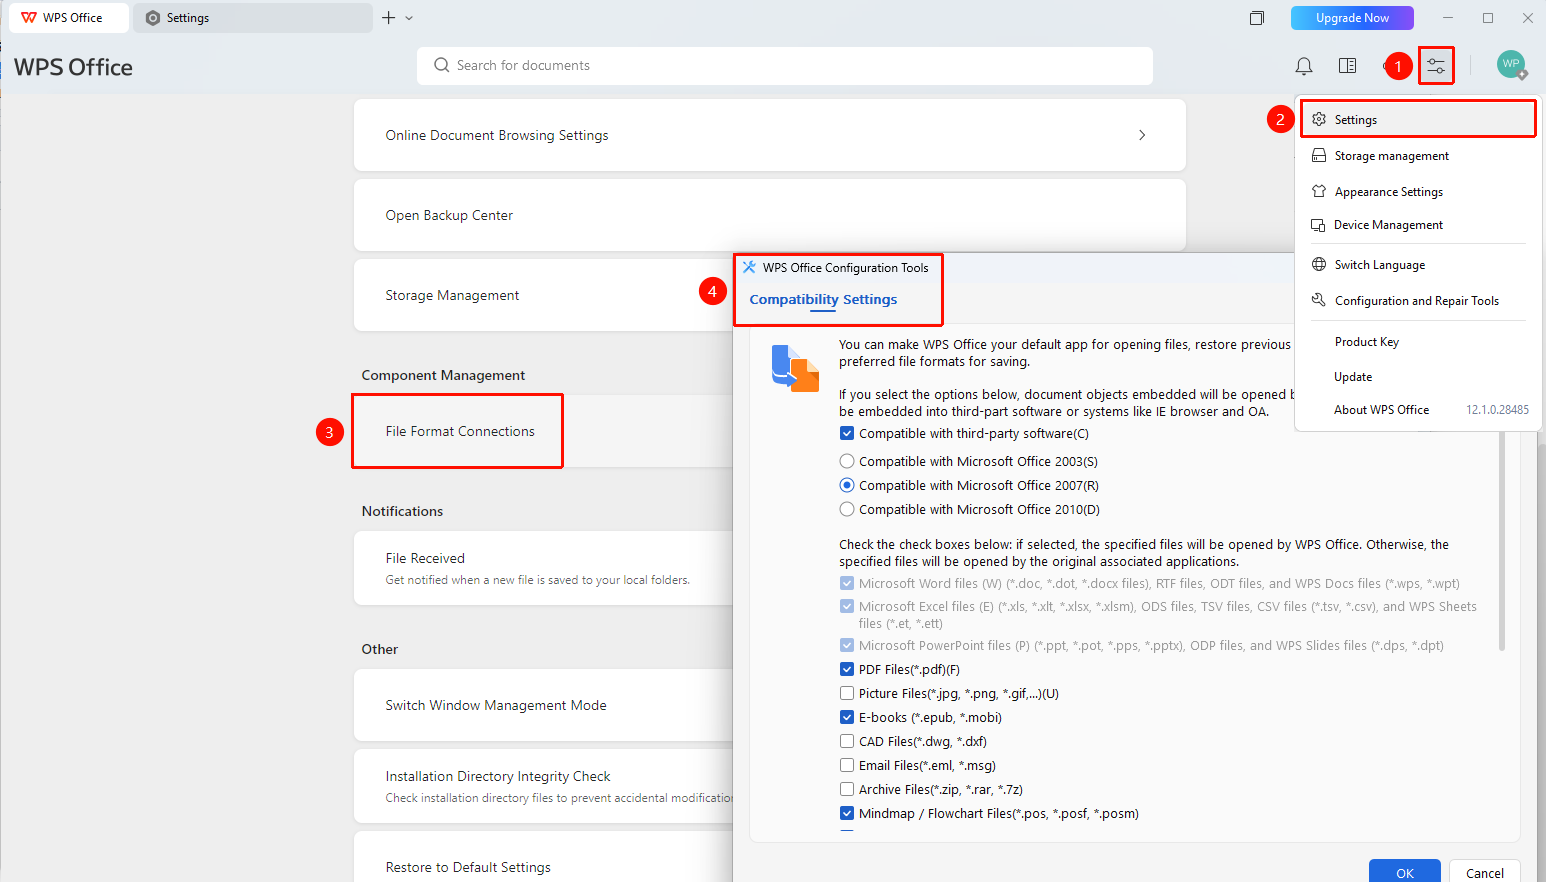The height and width of the screenshot is (882, 1546).
Task: Expand Online Document Browsing Settings chevron
Action: (1142, 135)
